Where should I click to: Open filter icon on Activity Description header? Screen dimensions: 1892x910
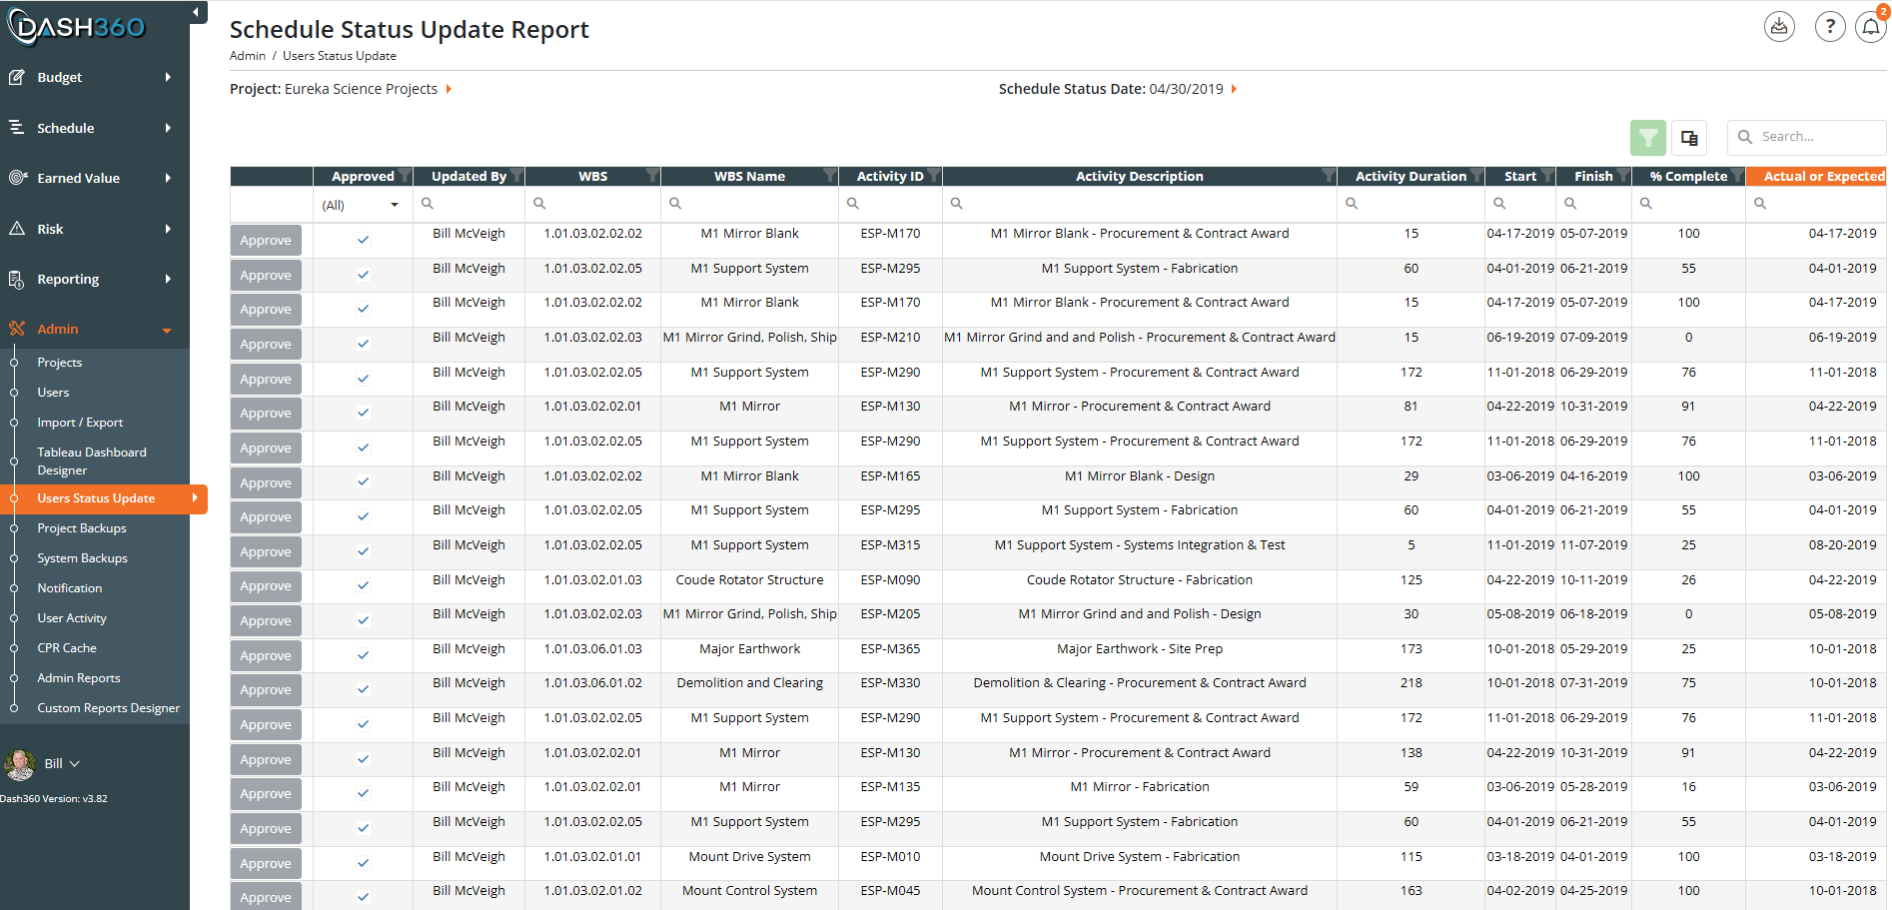pyautogui.click(x=1328, y=176)
